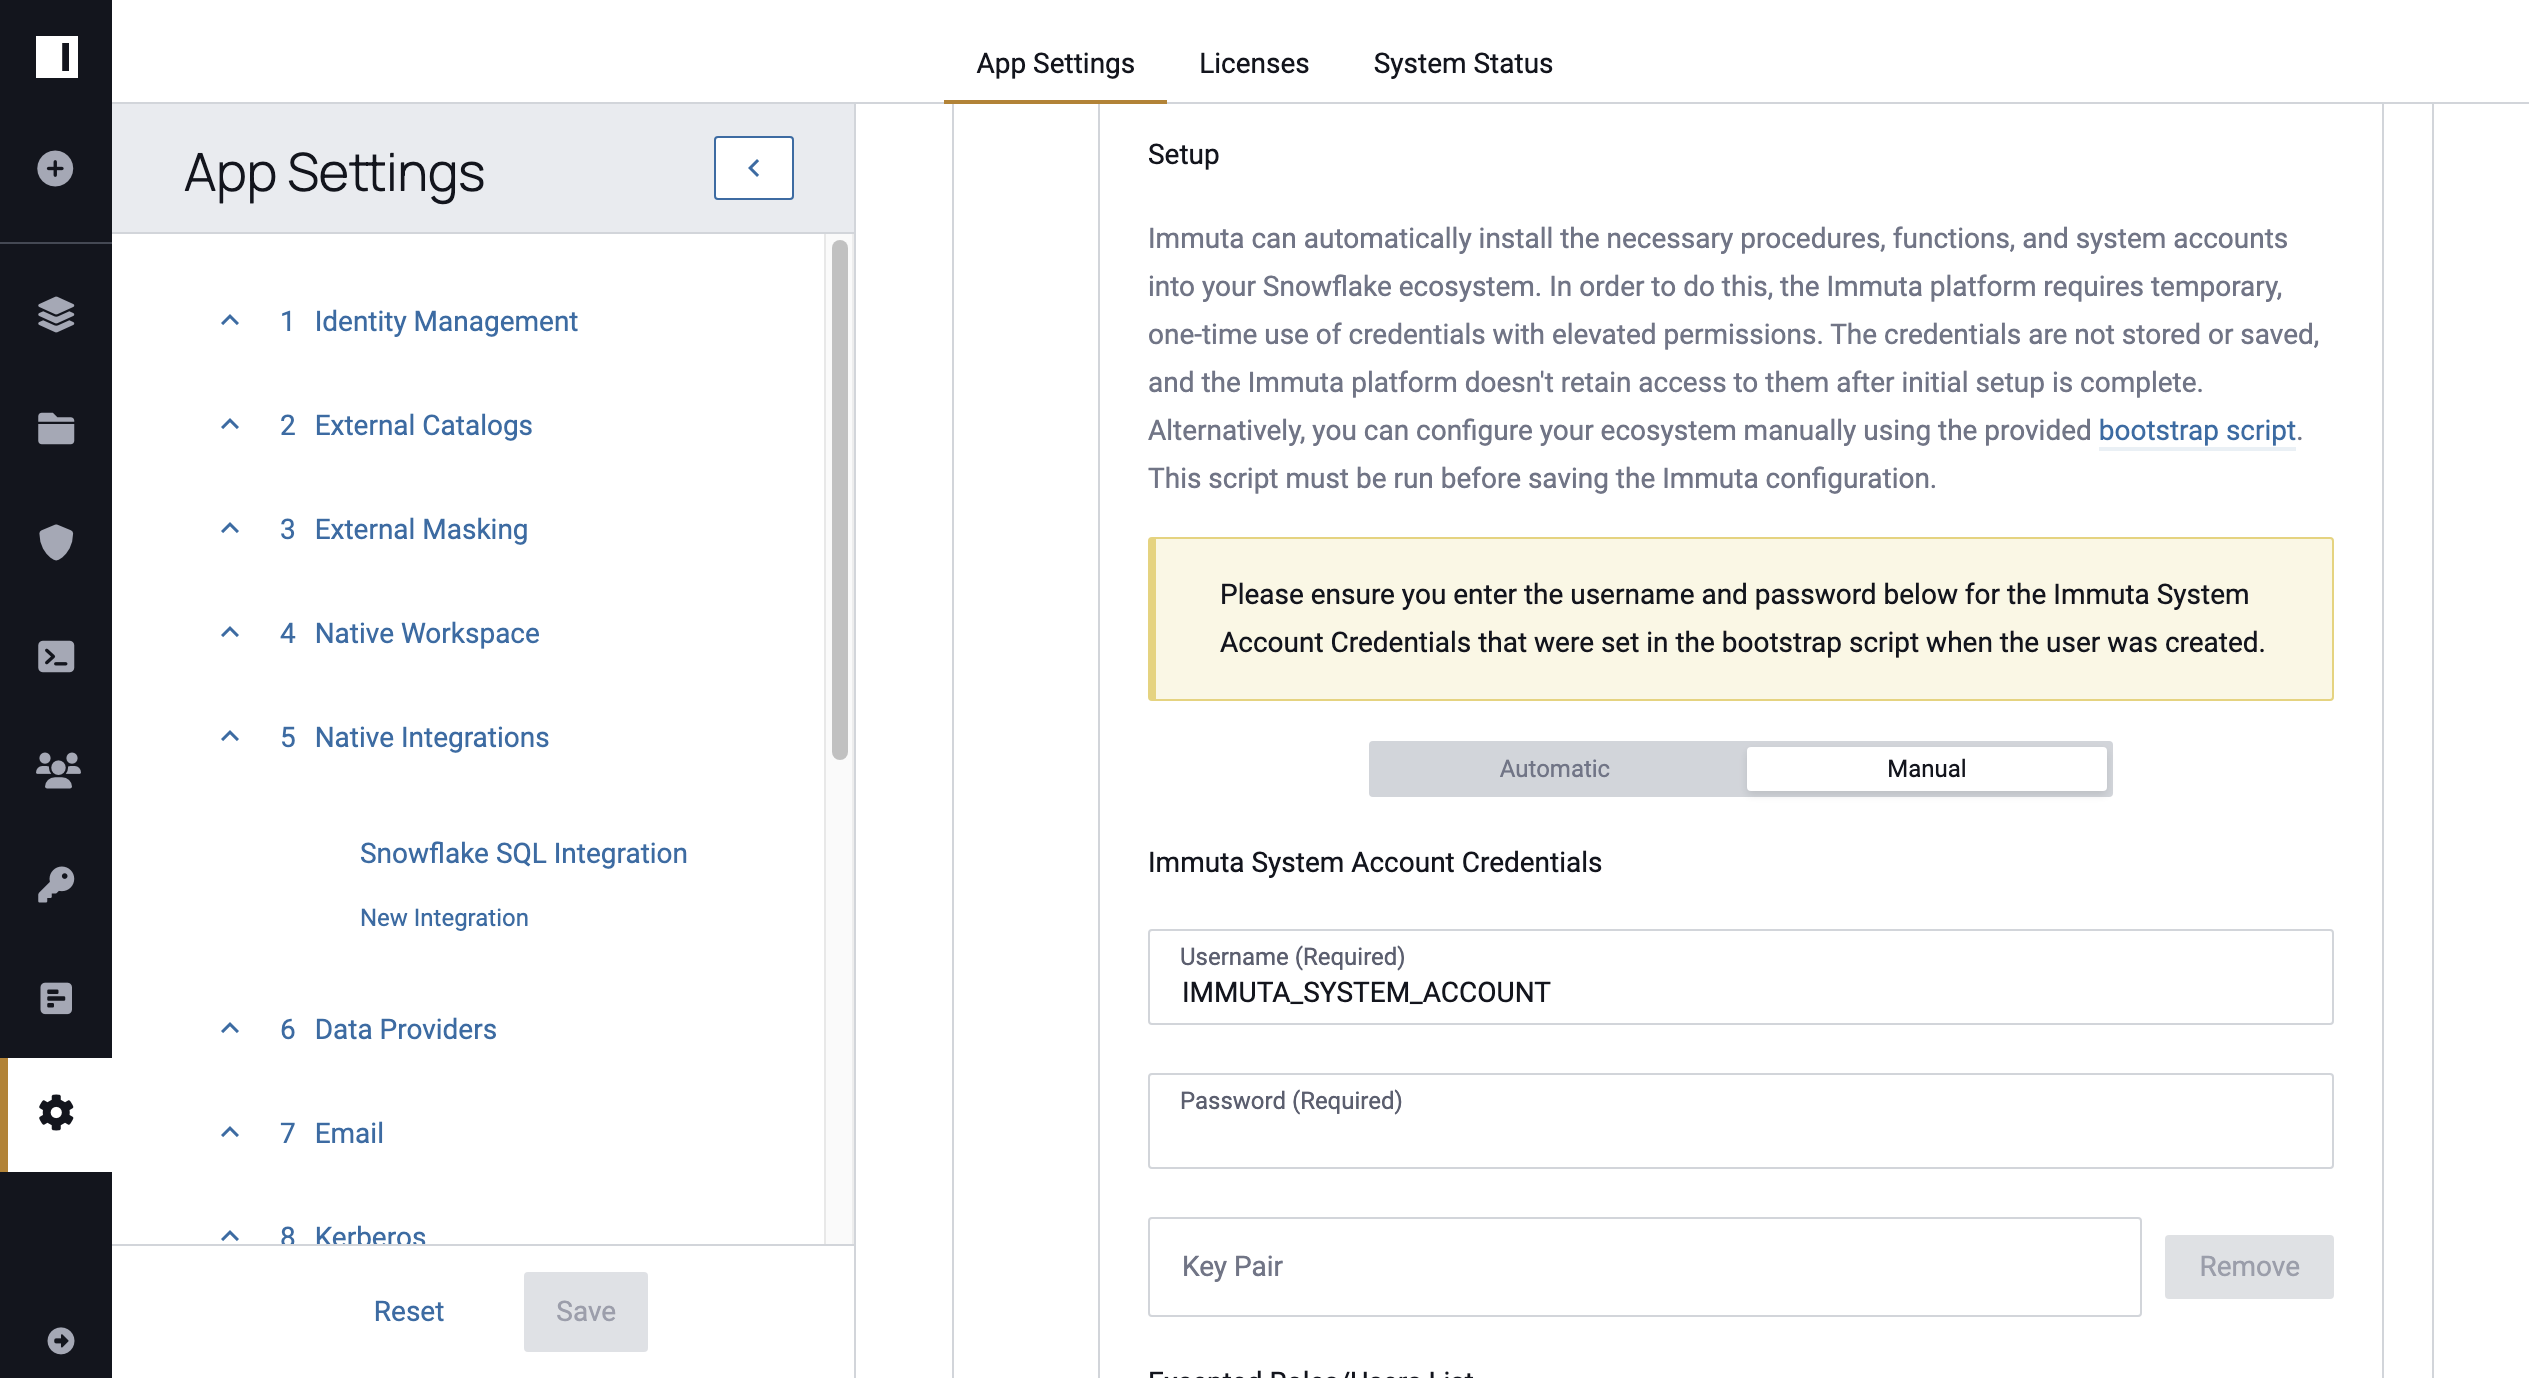The image size is (2529, 1378).
Task: Open the API keys key icon
Action: pos(56,884)
